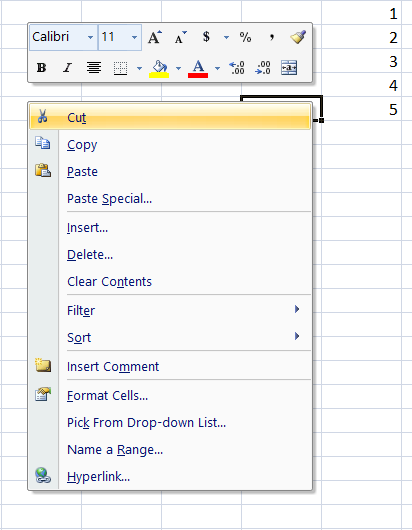Click the Increase Font Size icon
The image size is (412, 530).
[155, 37]
